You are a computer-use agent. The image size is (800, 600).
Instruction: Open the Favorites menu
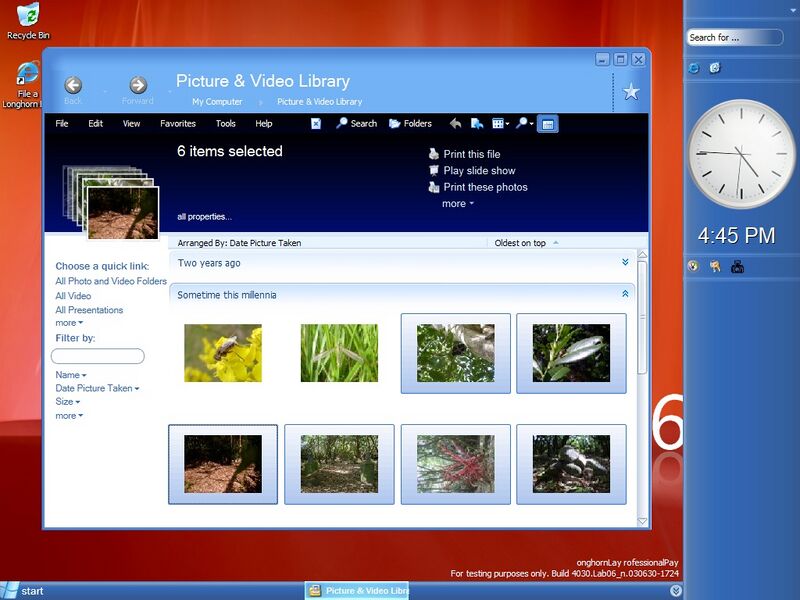pyautogui.click(x=178, y=124)
